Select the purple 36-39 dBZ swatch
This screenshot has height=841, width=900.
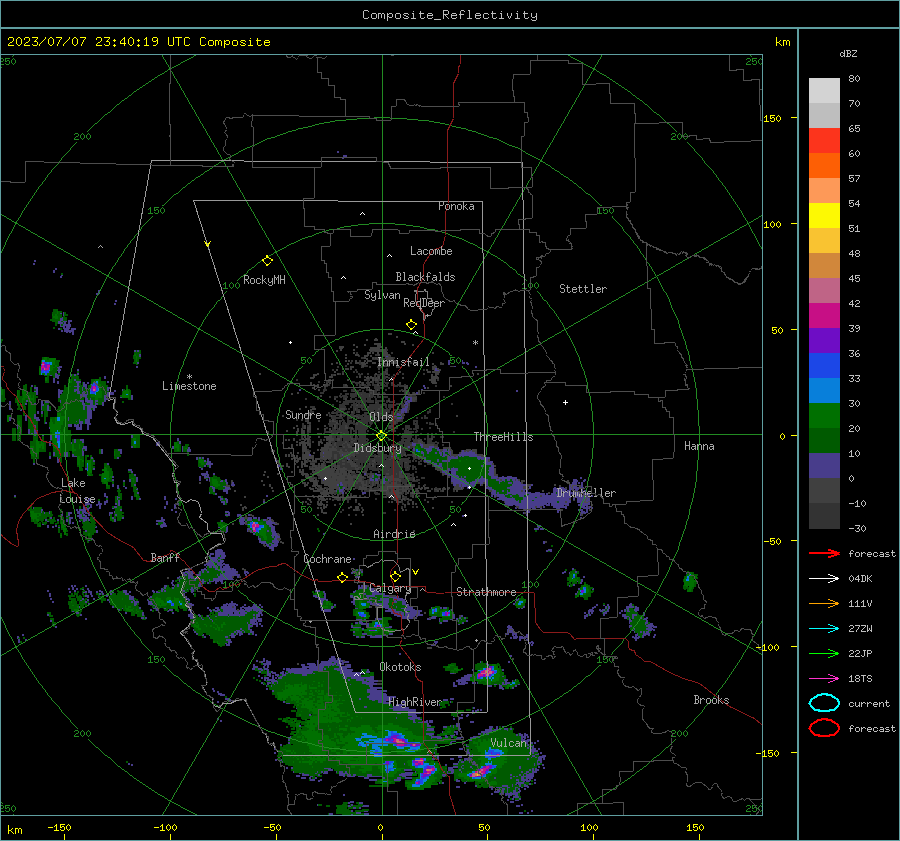[824, 340]
